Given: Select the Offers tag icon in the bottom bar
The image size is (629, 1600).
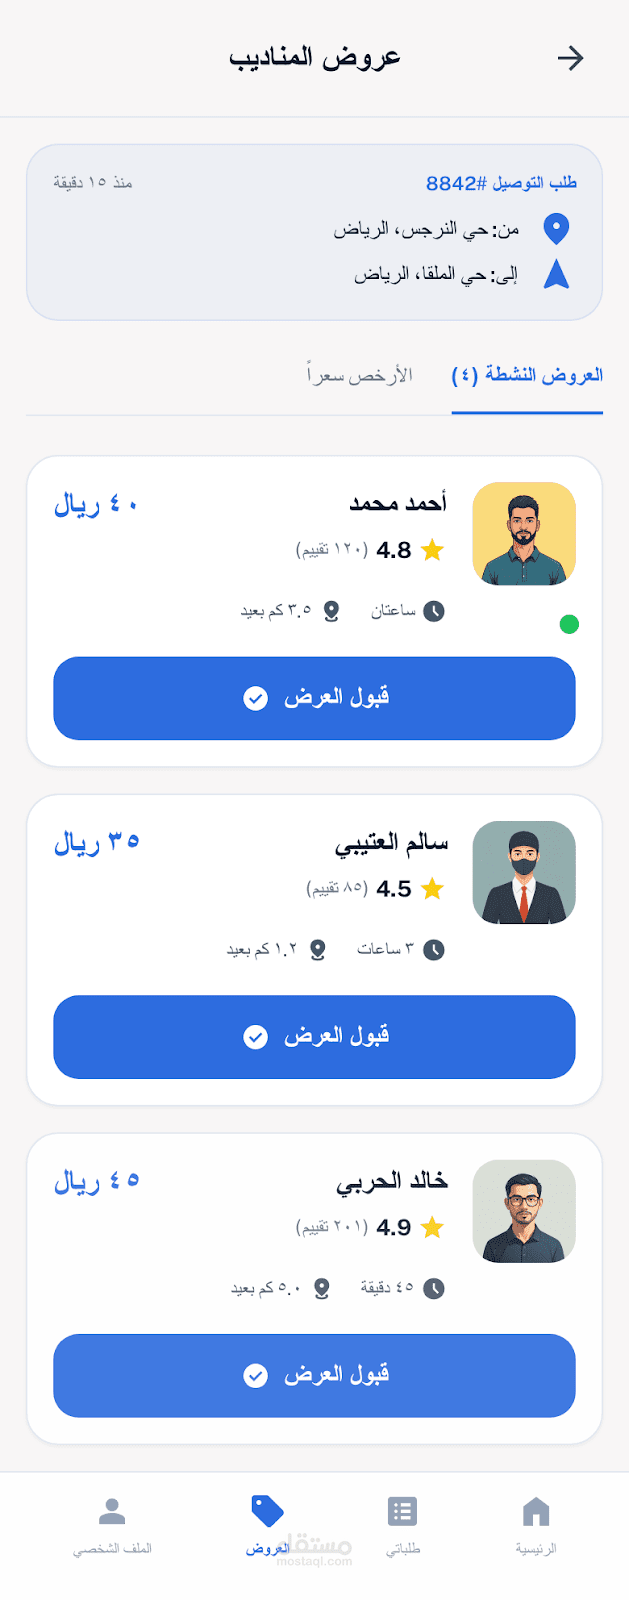Looking at the screenshot, I should 267,1511.
